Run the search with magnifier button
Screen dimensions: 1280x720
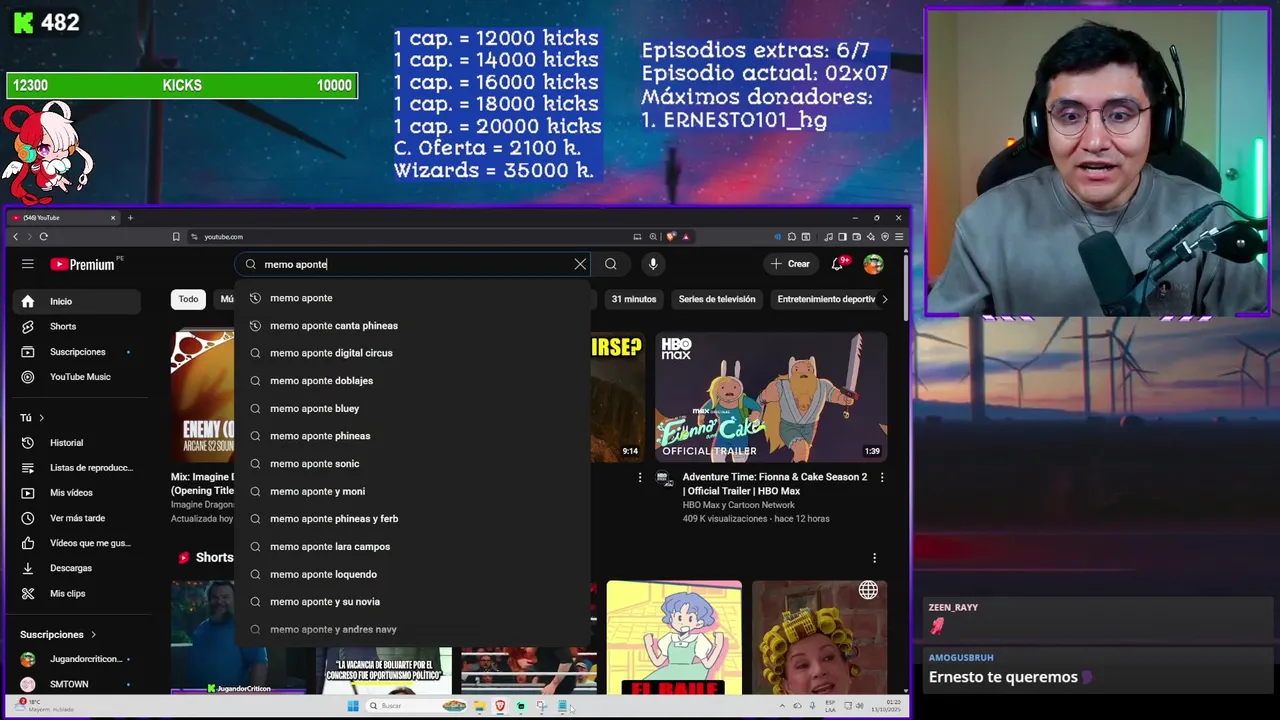coord(611,264)
